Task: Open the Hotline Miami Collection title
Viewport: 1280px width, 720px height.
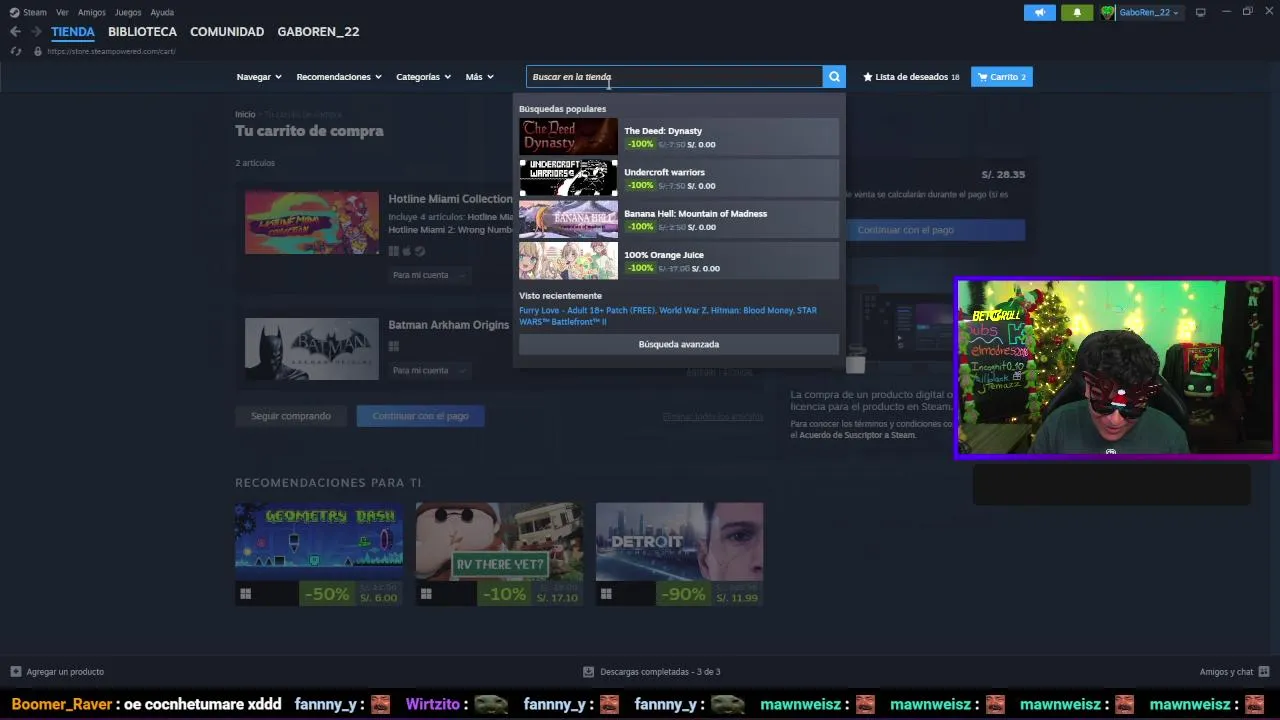Action: coord(450,199)
